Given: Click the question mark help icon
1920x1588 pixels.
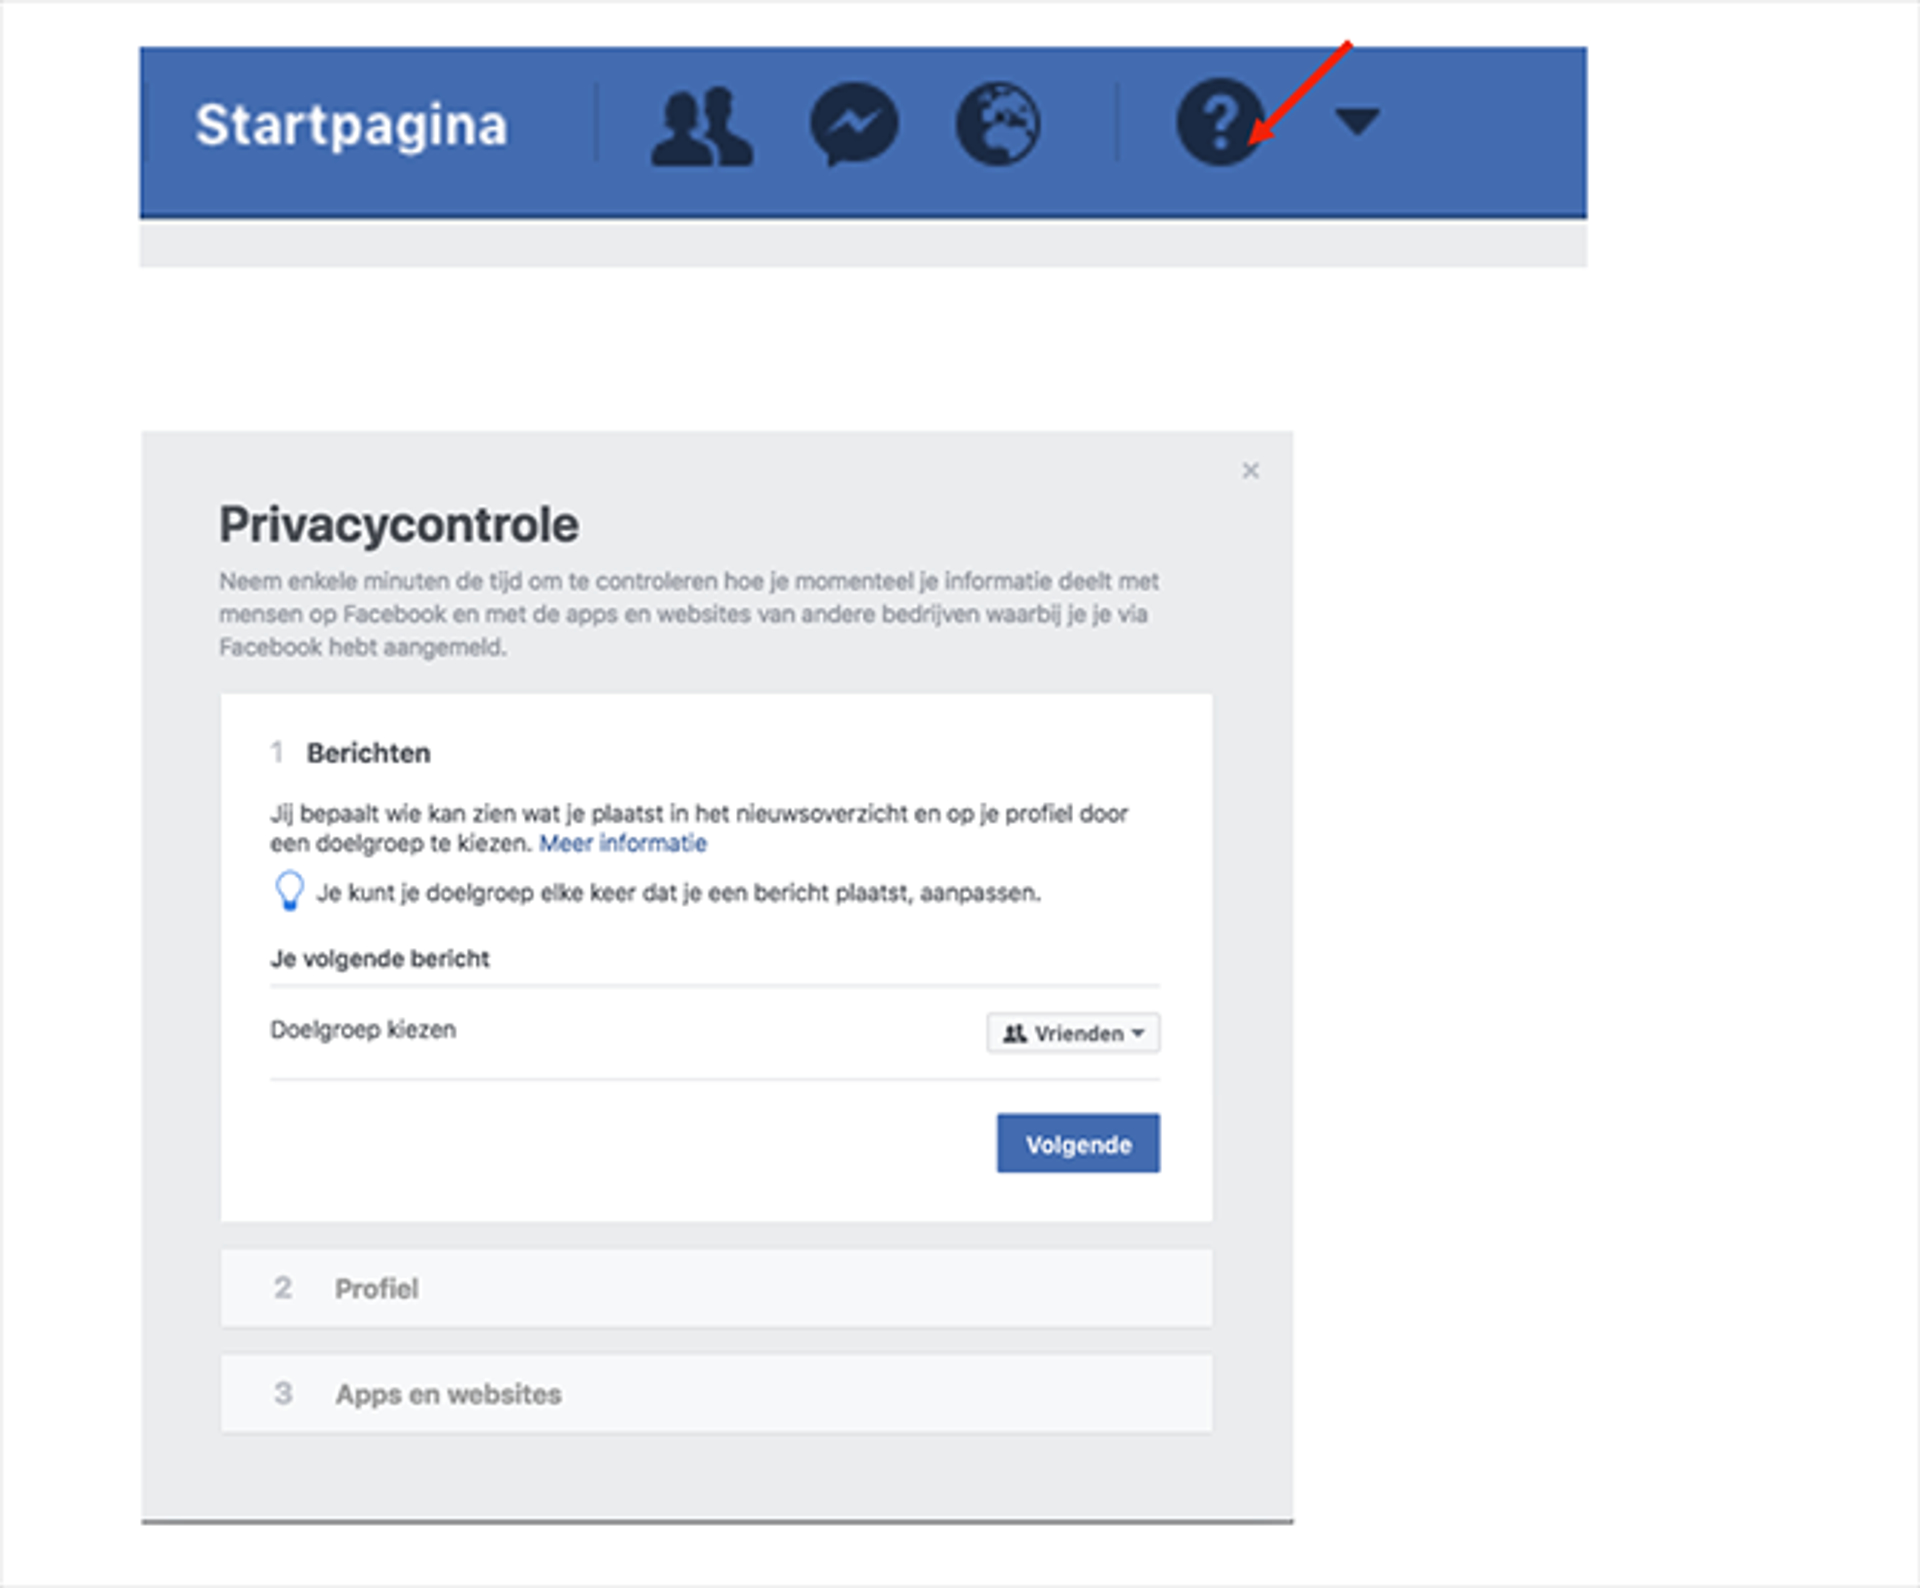Looking at the screenshot, I should point(1220,122).
